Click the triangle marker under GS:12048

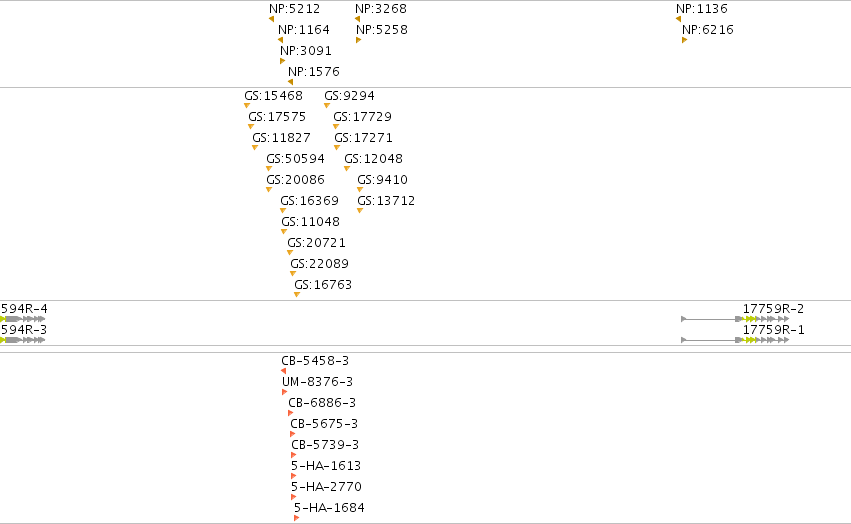click(347, 168)
